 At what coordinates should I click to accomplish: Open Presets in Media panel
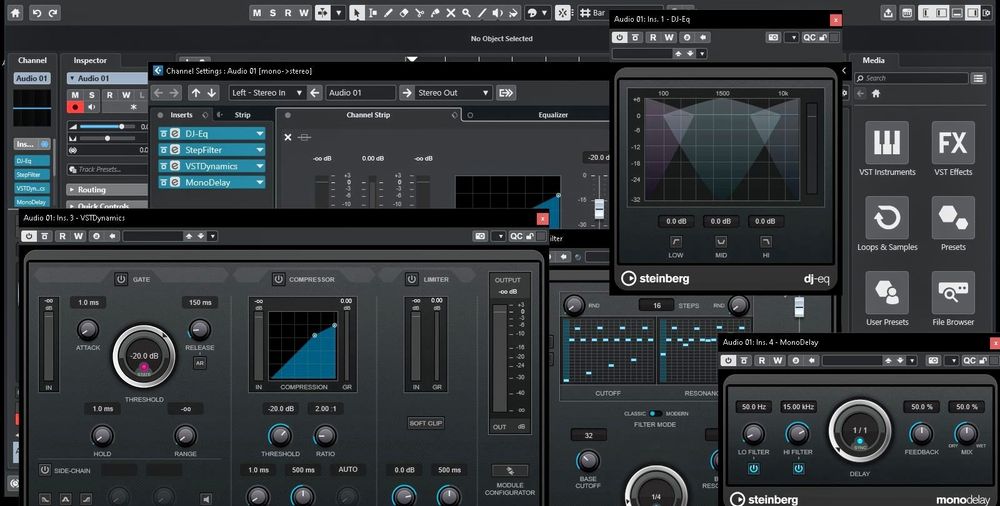(953, 224)
